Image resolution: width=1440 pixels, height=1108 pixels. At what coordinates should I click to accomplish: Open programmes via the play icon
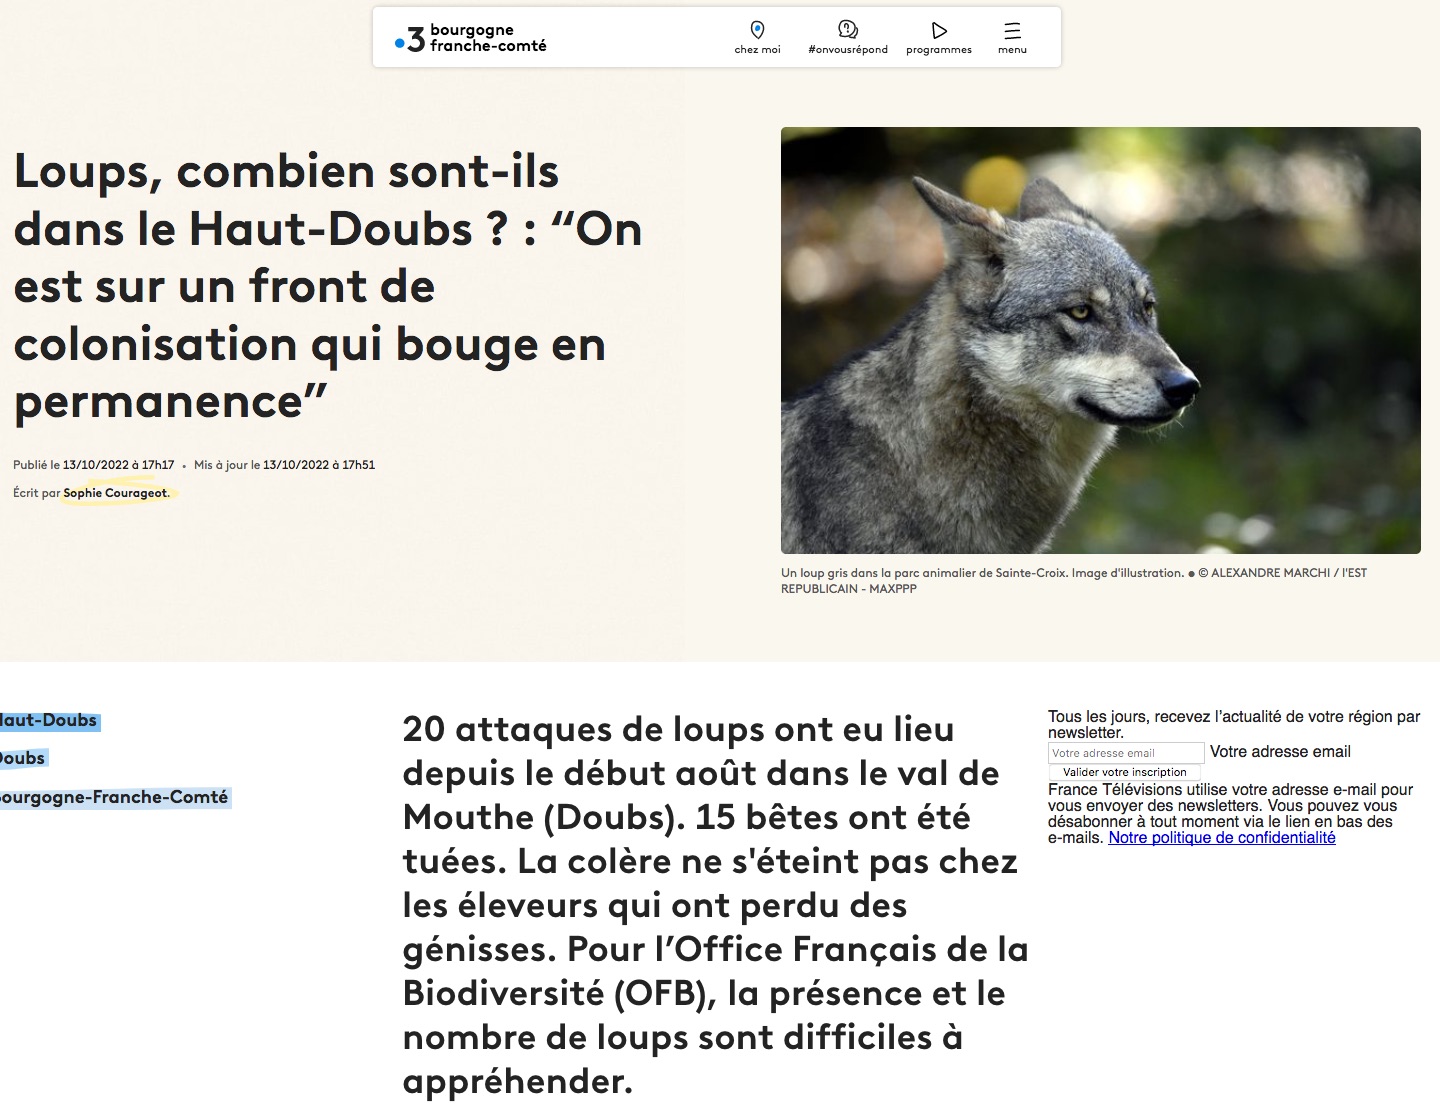939,30
